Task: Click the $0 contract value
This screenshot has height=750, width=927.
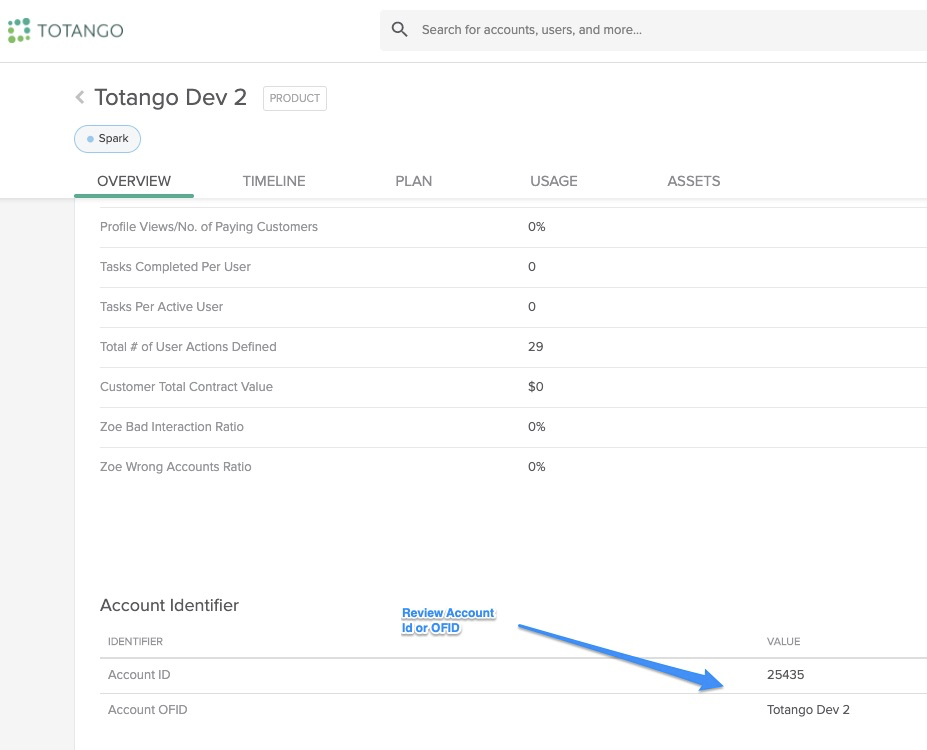Action: pyautogui.click(x=536, y=387)
